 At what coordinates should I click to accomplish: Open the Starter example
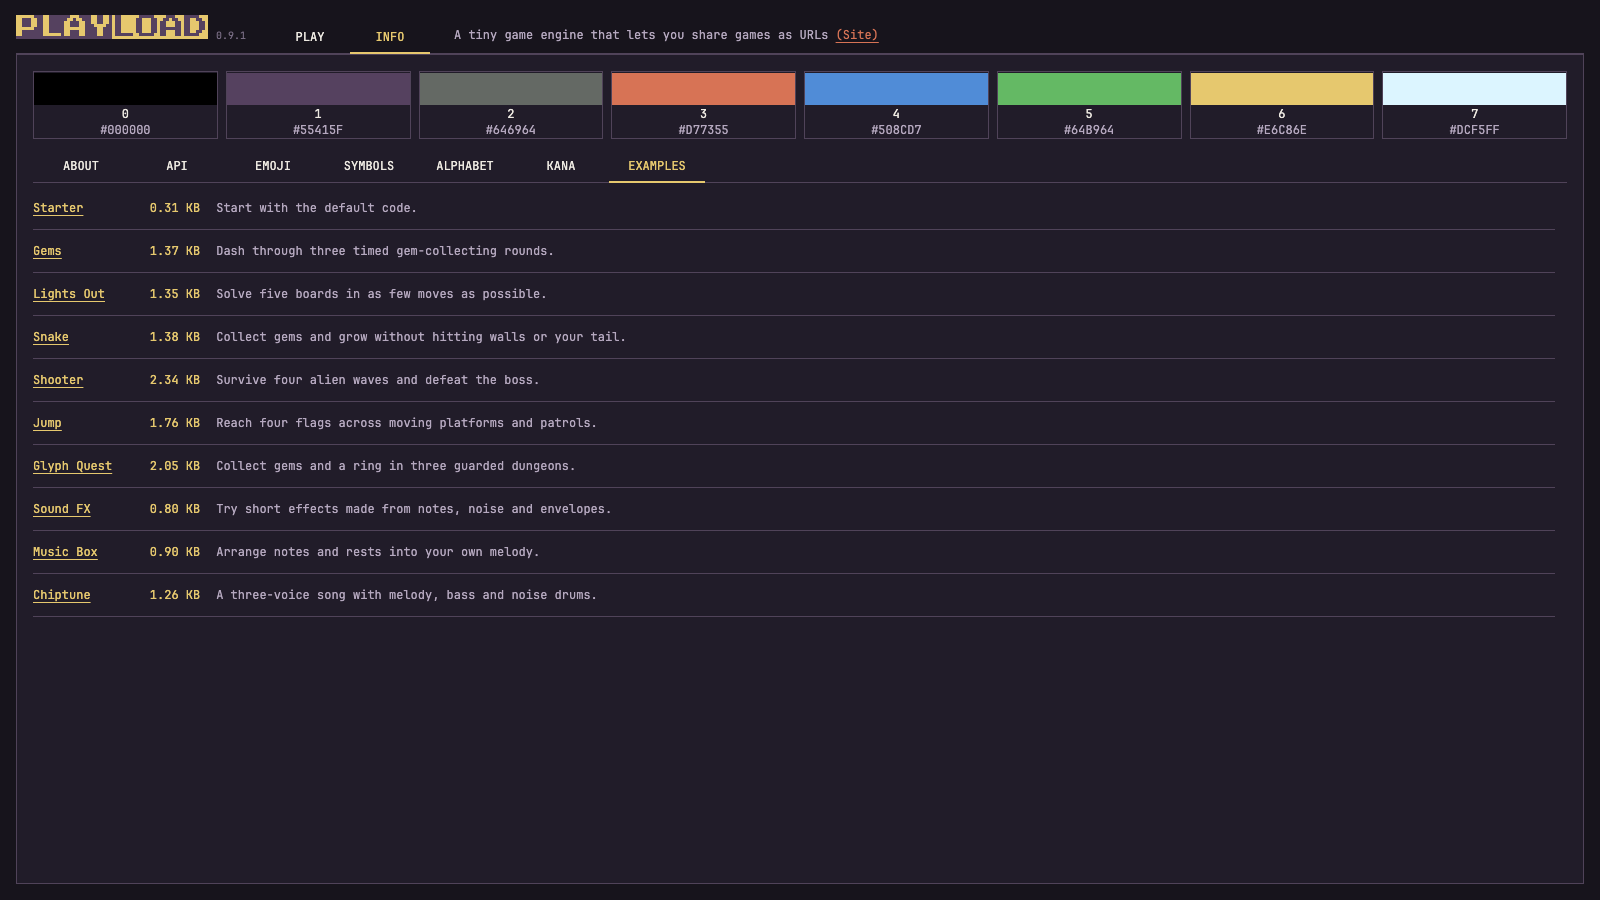point(58,208)
